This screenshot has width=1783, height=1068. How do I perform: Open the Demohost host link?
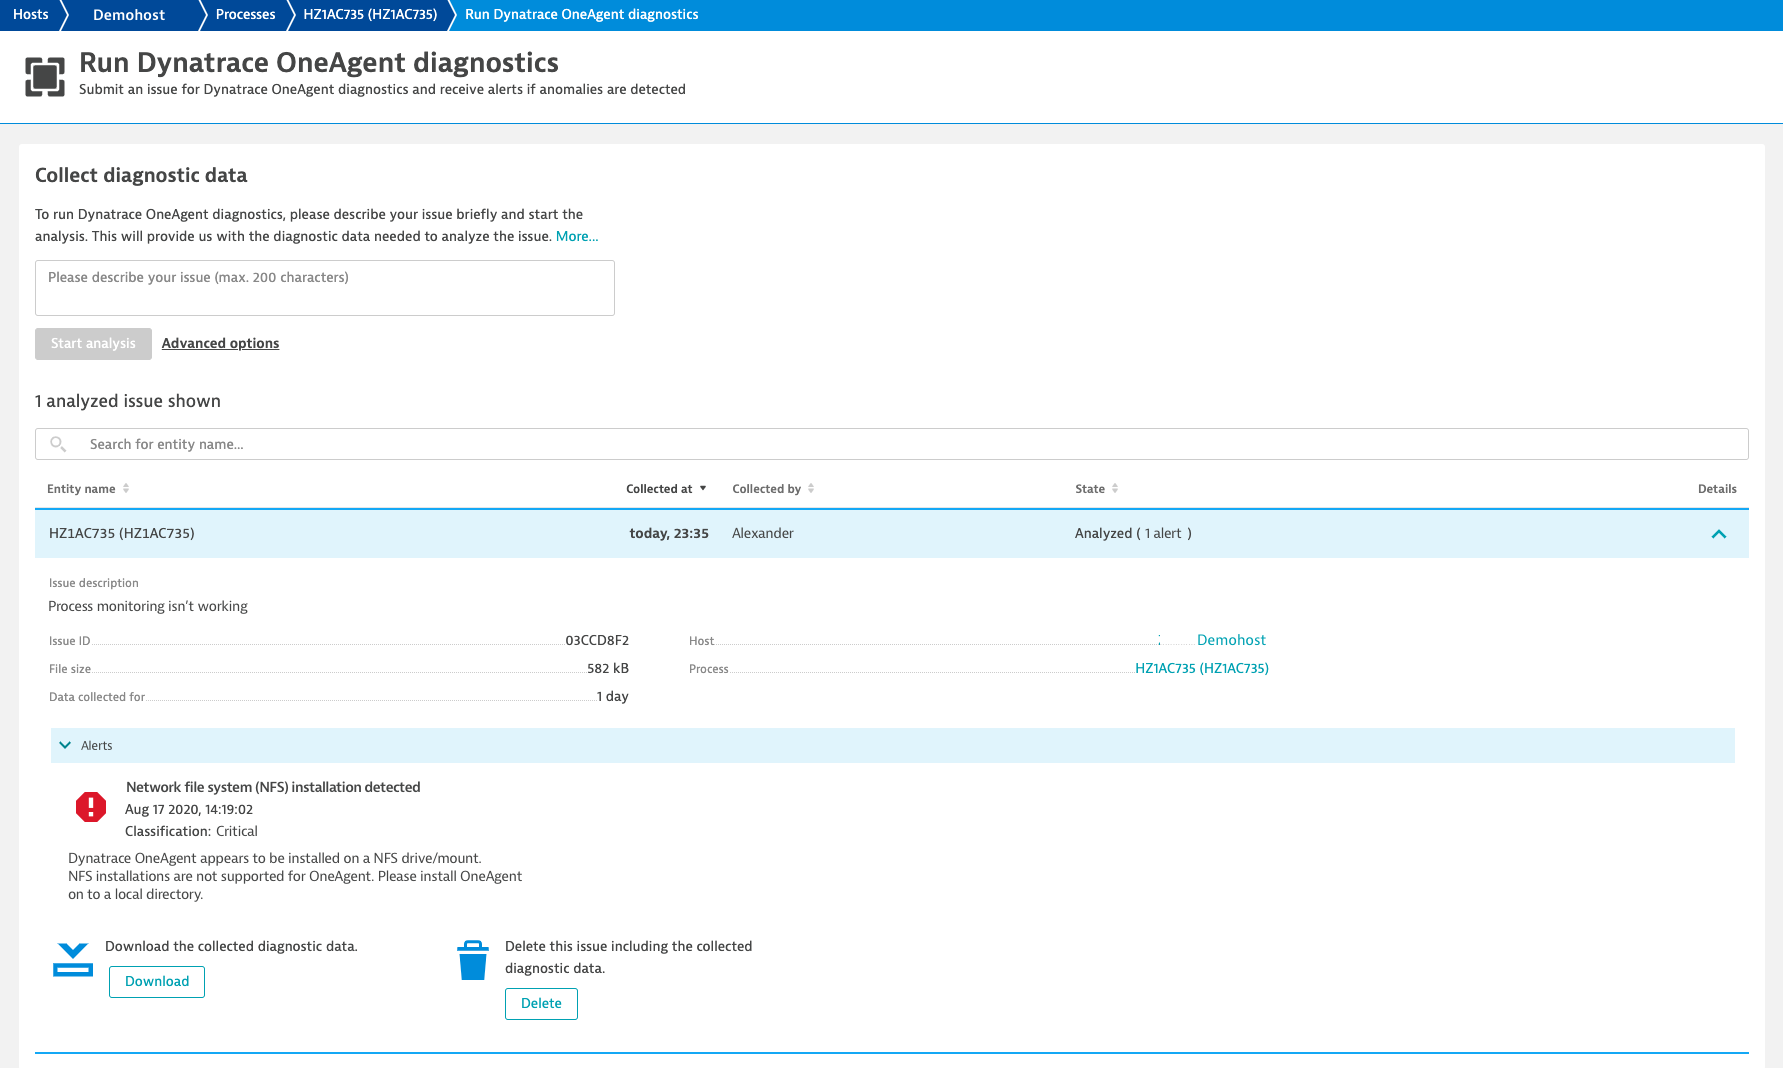1231,640
